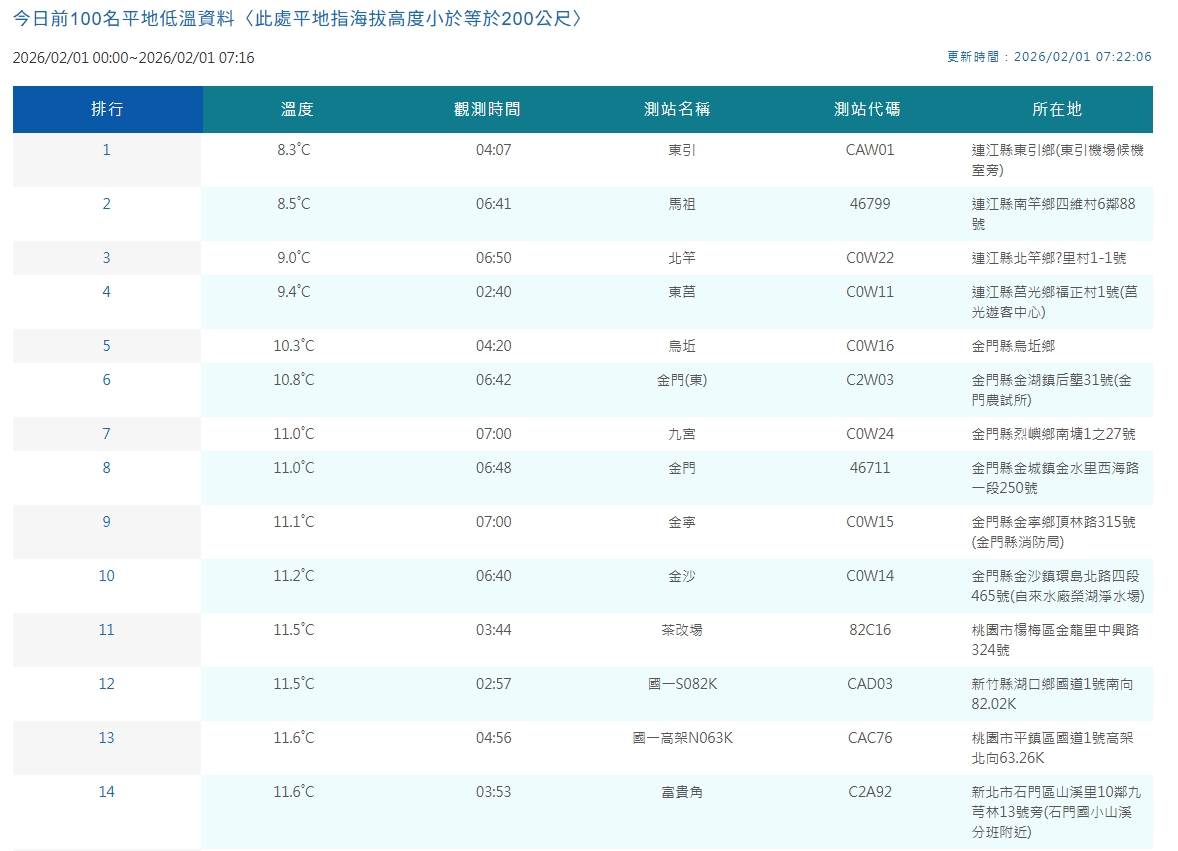The height and width of the screenshot is (851, 1178).
Task: Click observation time 02:57
Action: coord(494,684)
